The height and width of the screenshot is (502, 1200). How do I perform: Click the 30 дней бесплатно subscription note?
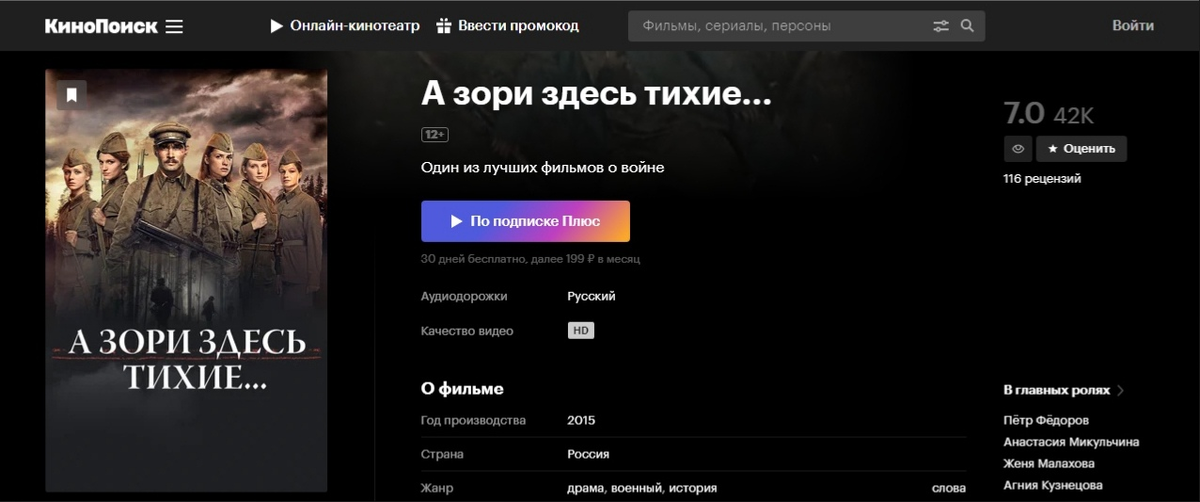pos(531,259)
